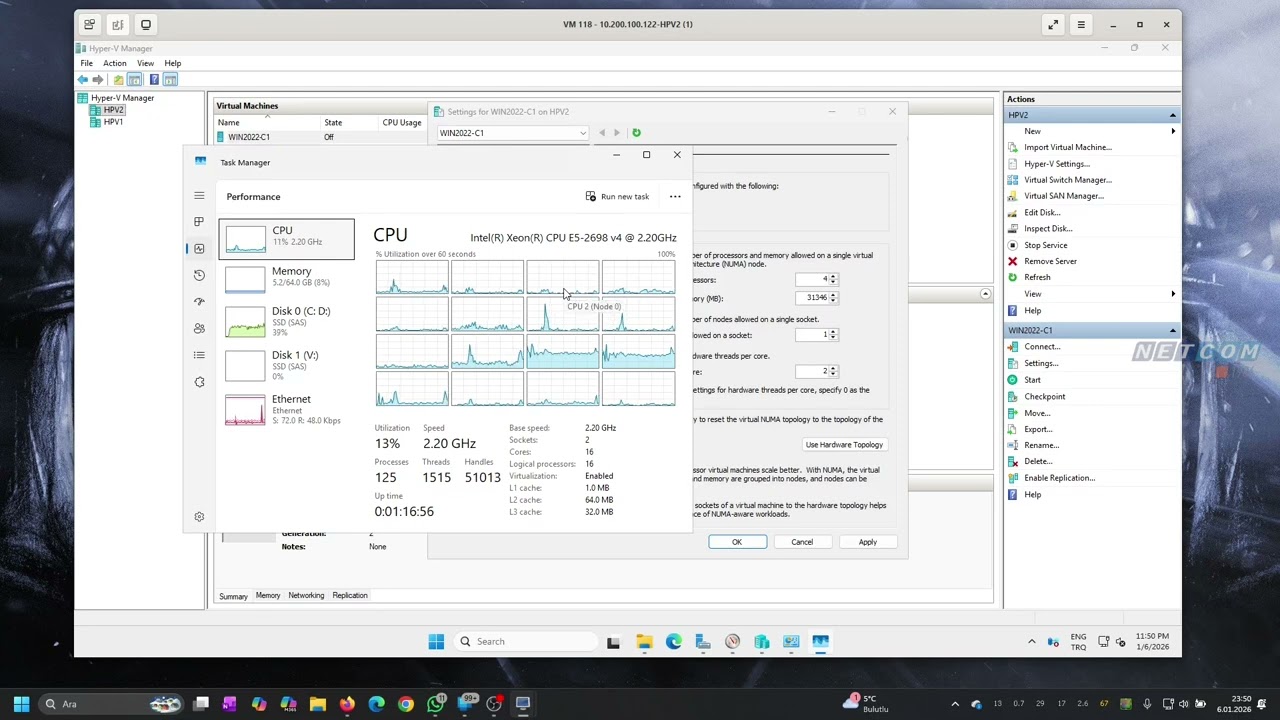
Task: Increment processors spinner showing 4
Action: tap(833, 277)
